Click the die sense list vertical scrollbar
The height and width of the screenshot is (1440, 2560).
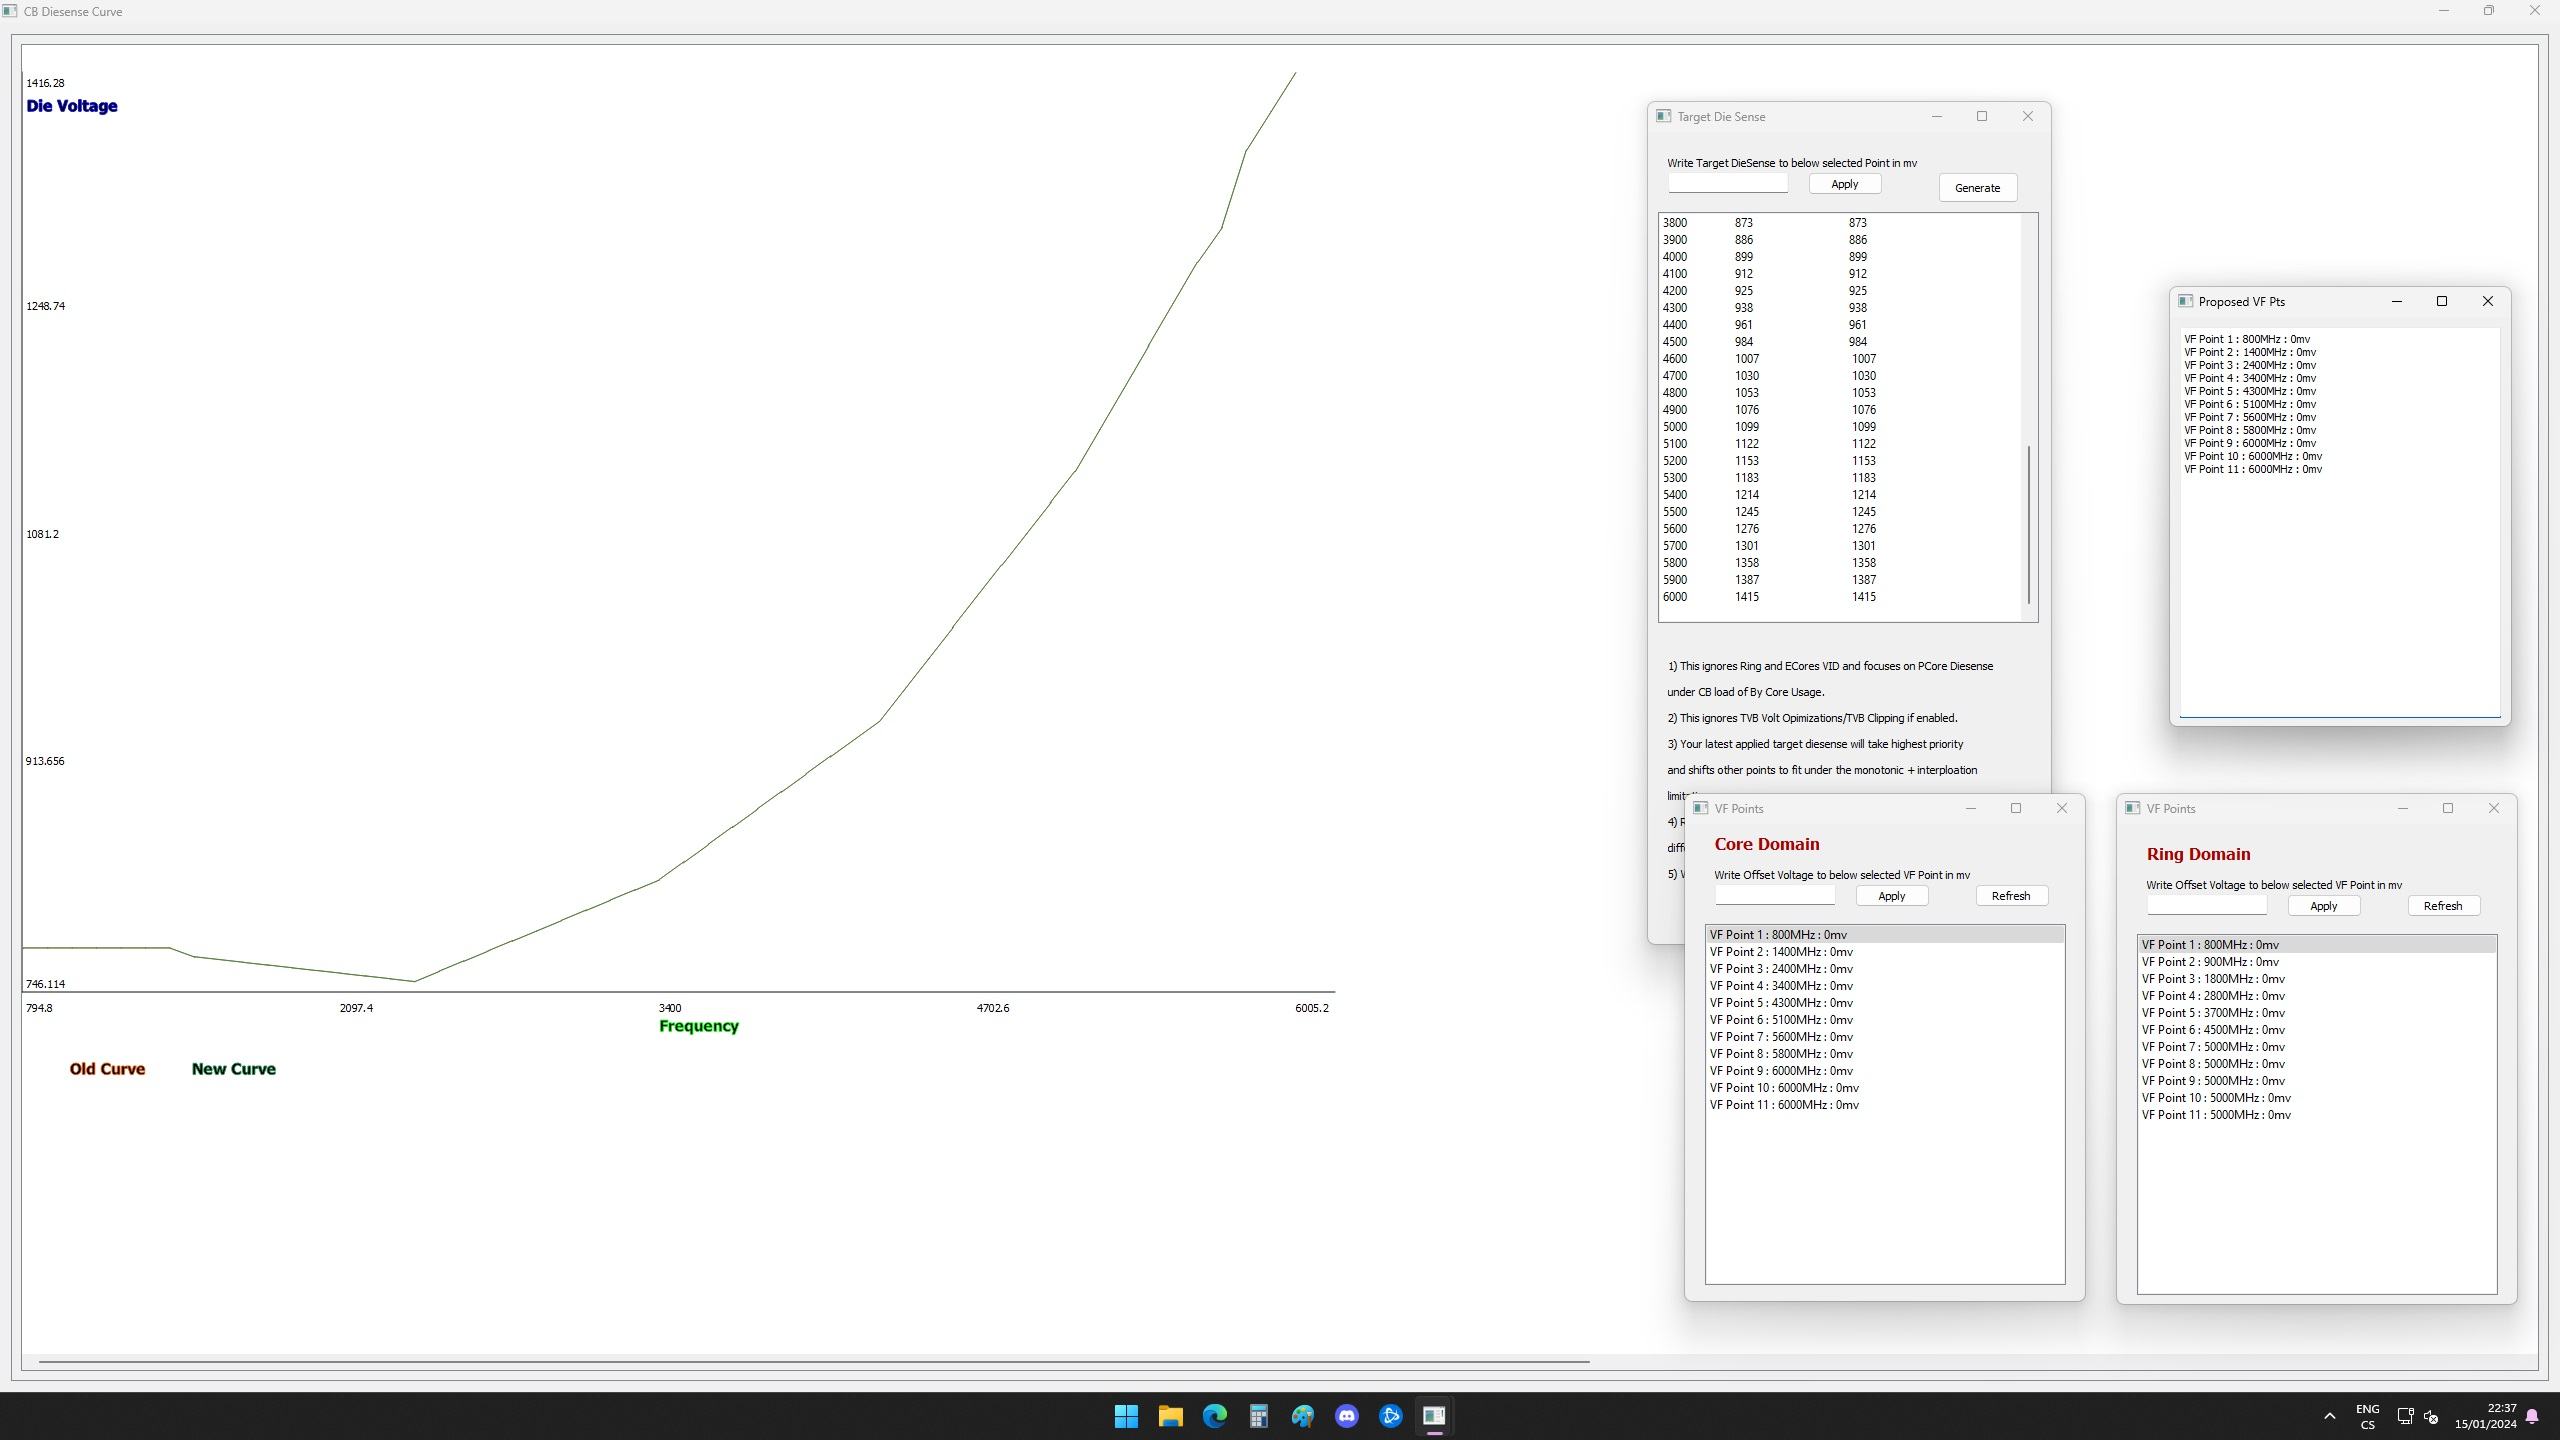tap(2028, 524)
